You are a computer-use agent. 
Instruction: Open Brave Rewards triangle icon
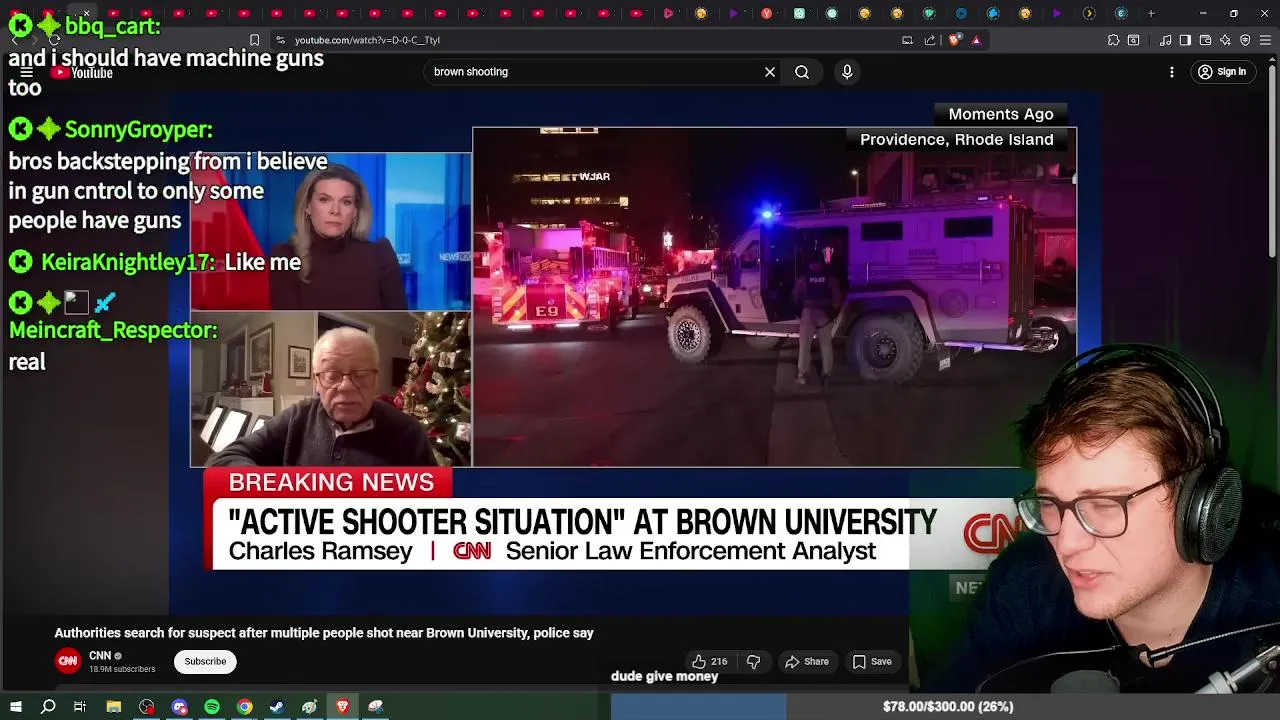click(976, 40)
